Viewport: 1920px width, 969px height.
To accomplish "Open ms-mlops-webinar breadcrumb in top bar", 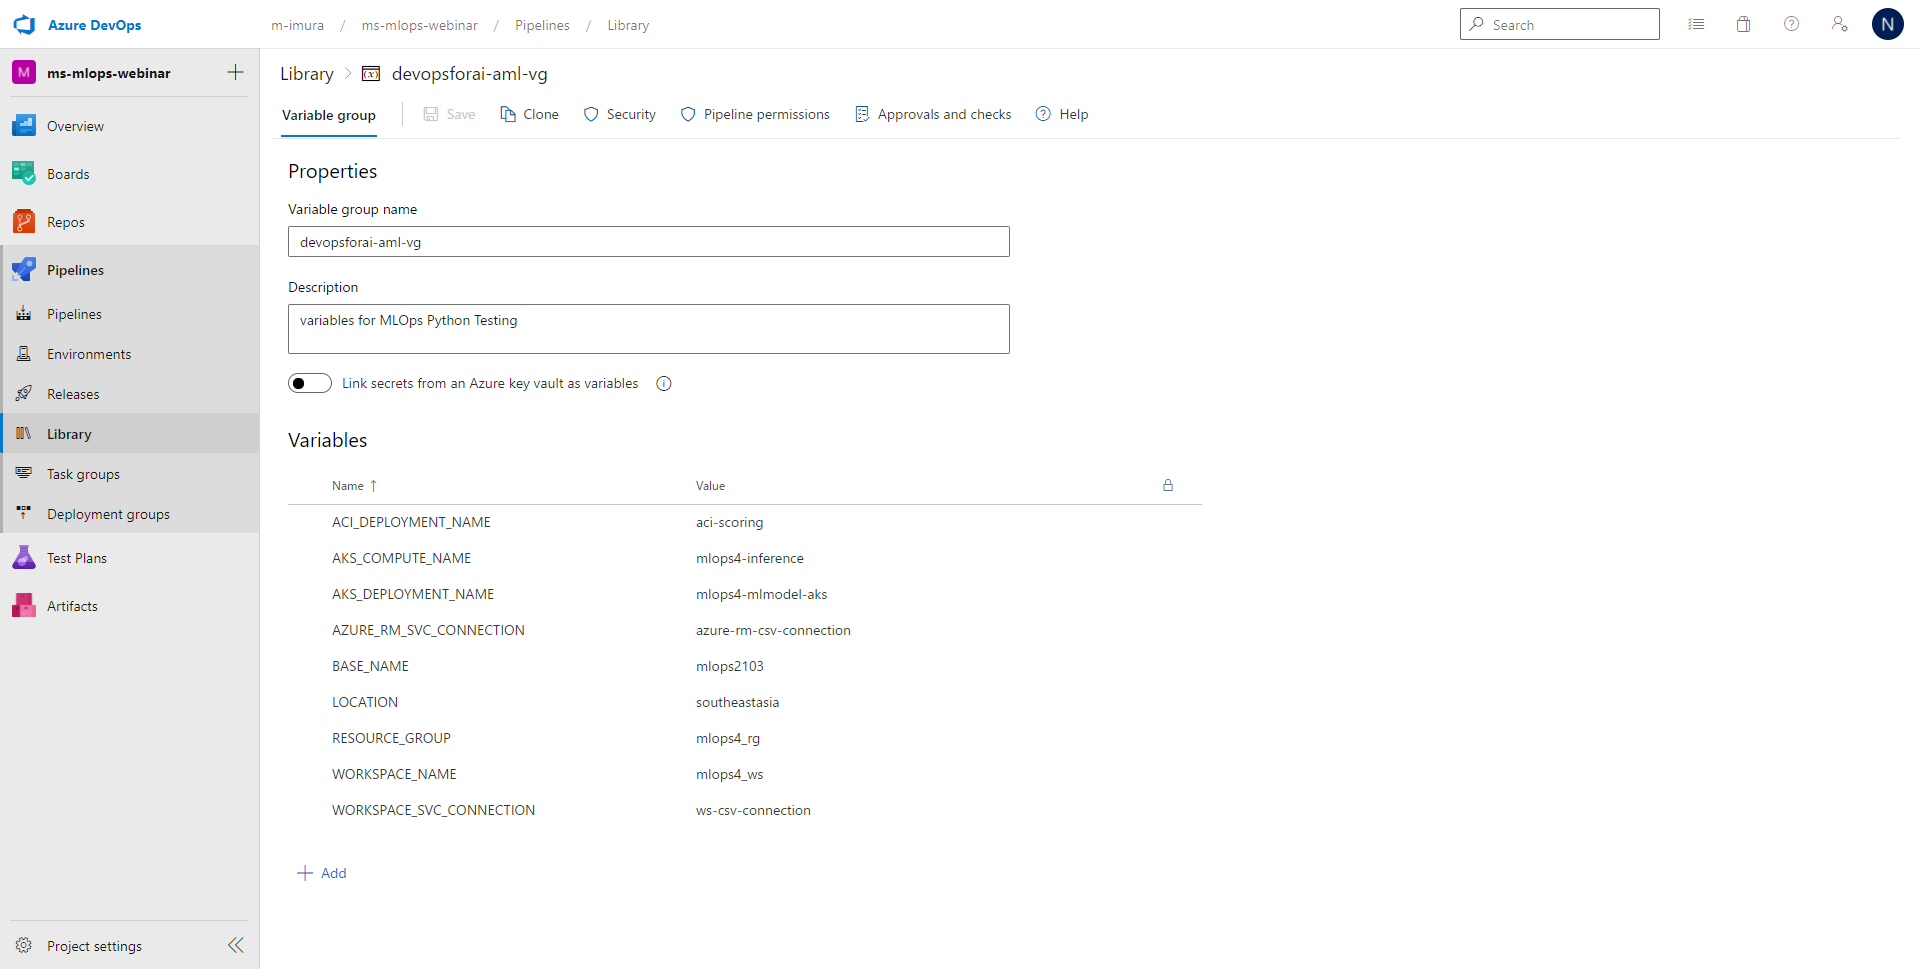I will click(420, 26).
